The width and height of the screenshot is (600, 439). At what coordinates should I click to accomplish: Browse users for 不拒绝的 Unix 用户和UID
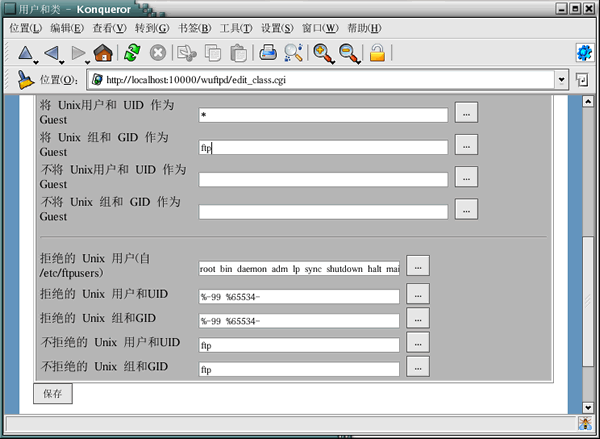coord(418,342)
